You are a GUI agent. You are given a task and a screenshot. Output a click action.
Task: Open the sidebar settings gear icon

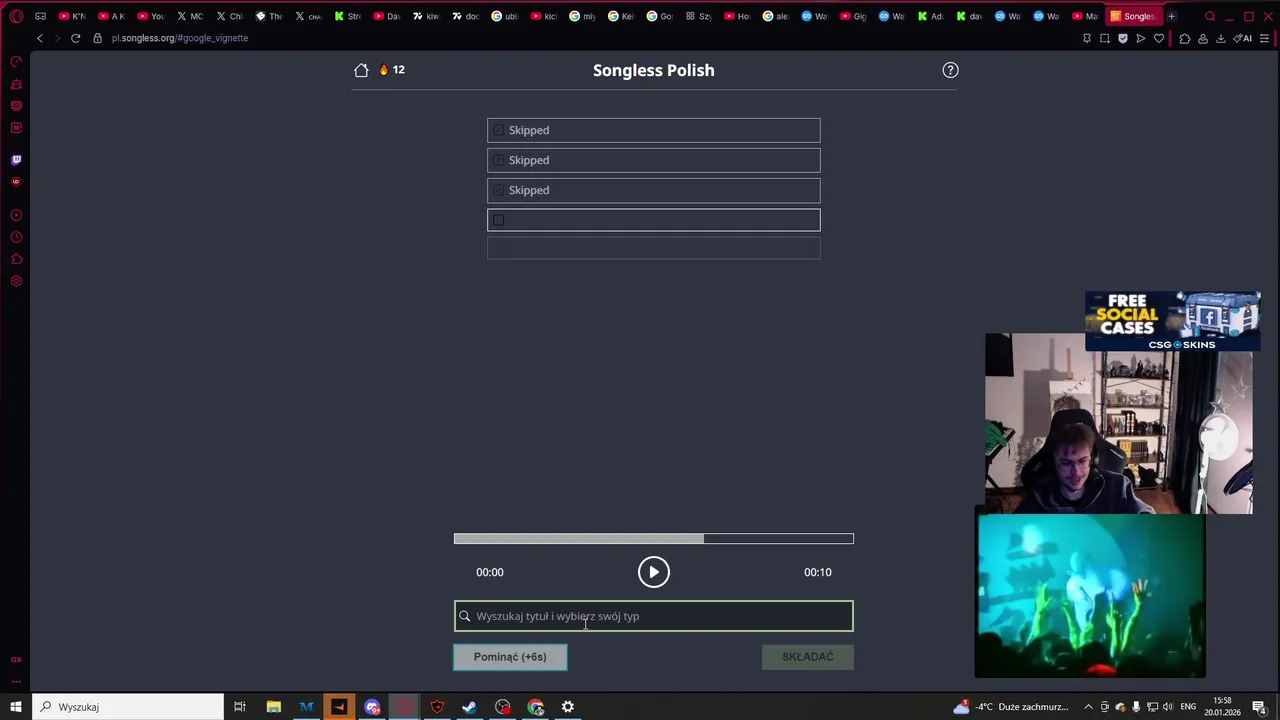[x=16, y=281]
